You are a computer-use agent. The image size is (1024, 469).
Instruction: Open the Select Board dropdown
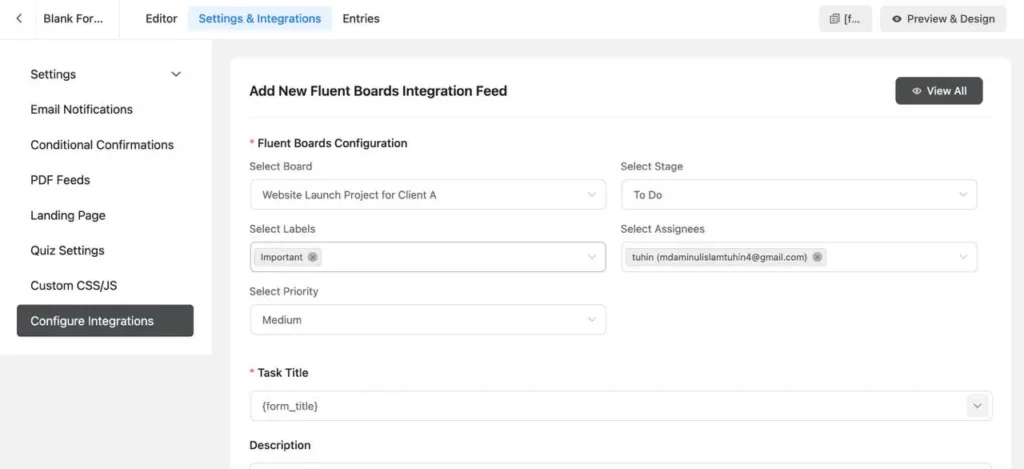(428, 195)
